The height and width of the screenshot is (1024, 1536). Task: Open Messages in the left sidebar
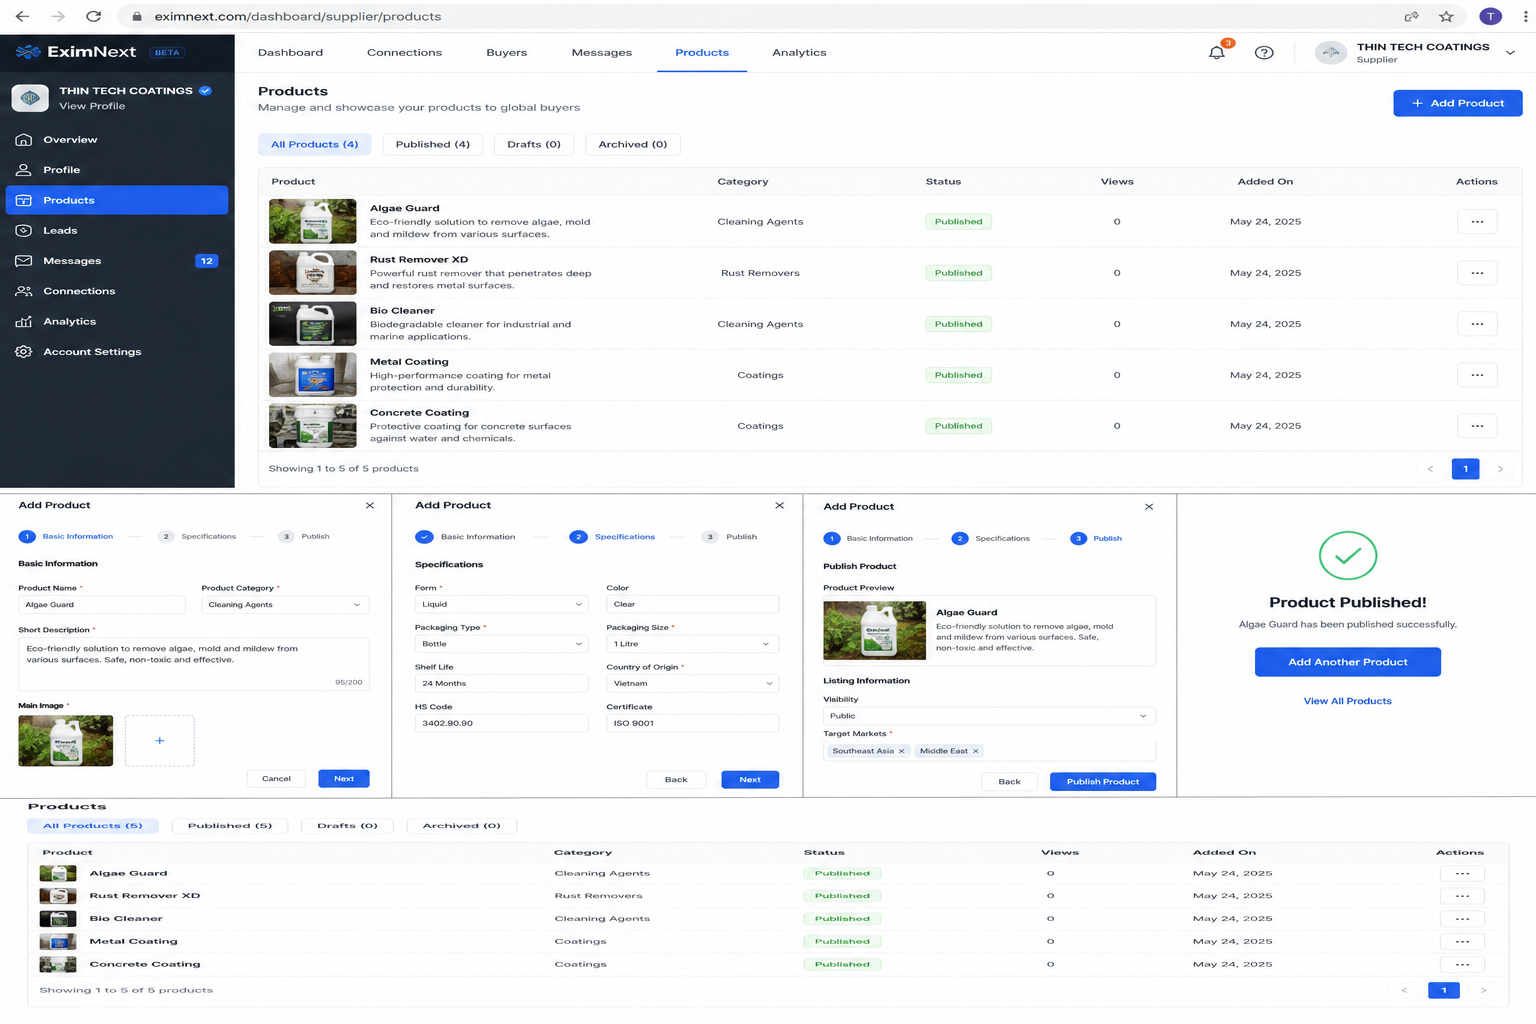tap(117, 261)
